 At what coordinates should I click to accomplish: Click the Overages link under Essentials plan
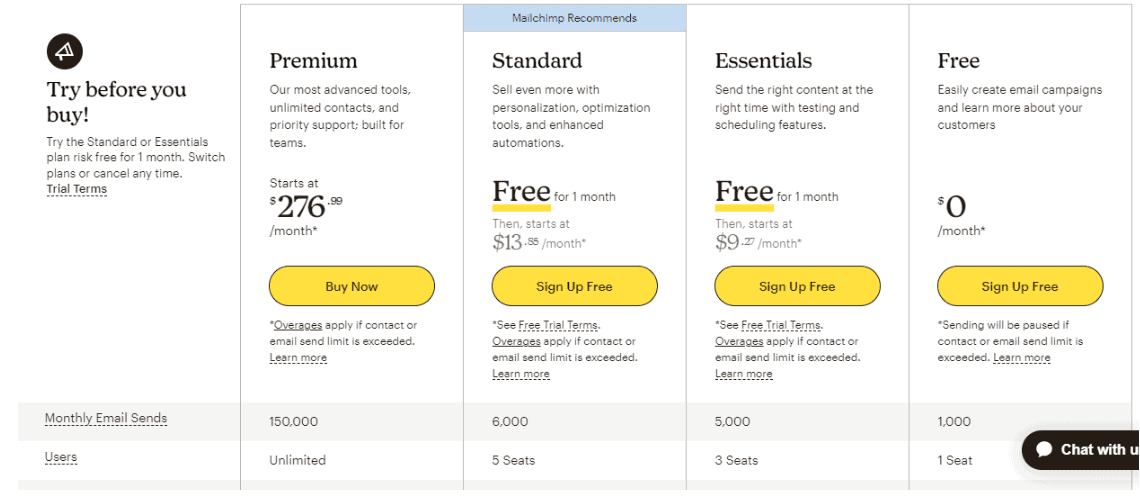(739, 341)
